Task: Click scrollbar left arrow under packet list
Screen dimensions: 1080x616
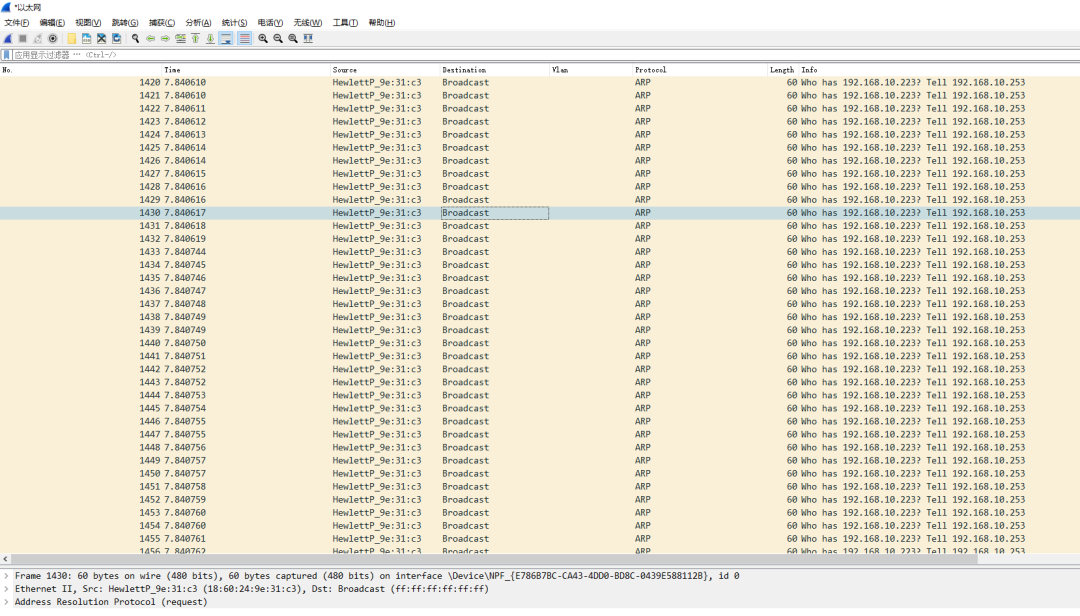Action: (6, 559)
